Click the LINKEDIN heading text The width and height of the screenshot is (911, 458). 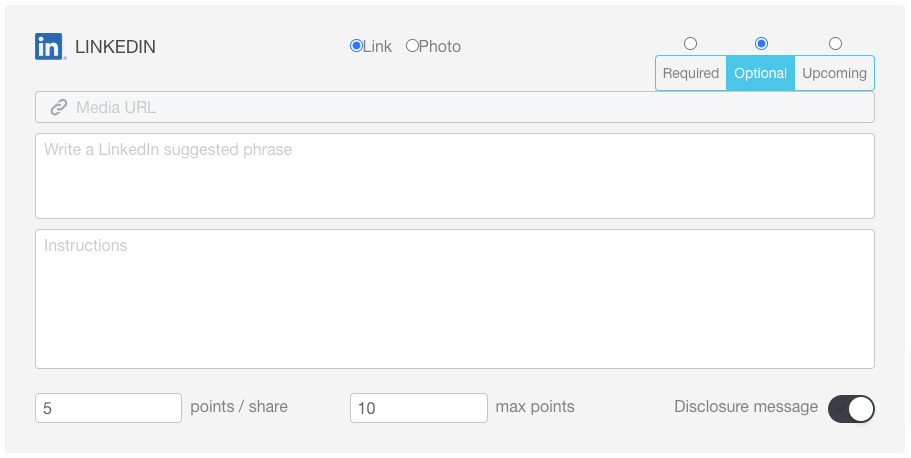click(115, 47)
